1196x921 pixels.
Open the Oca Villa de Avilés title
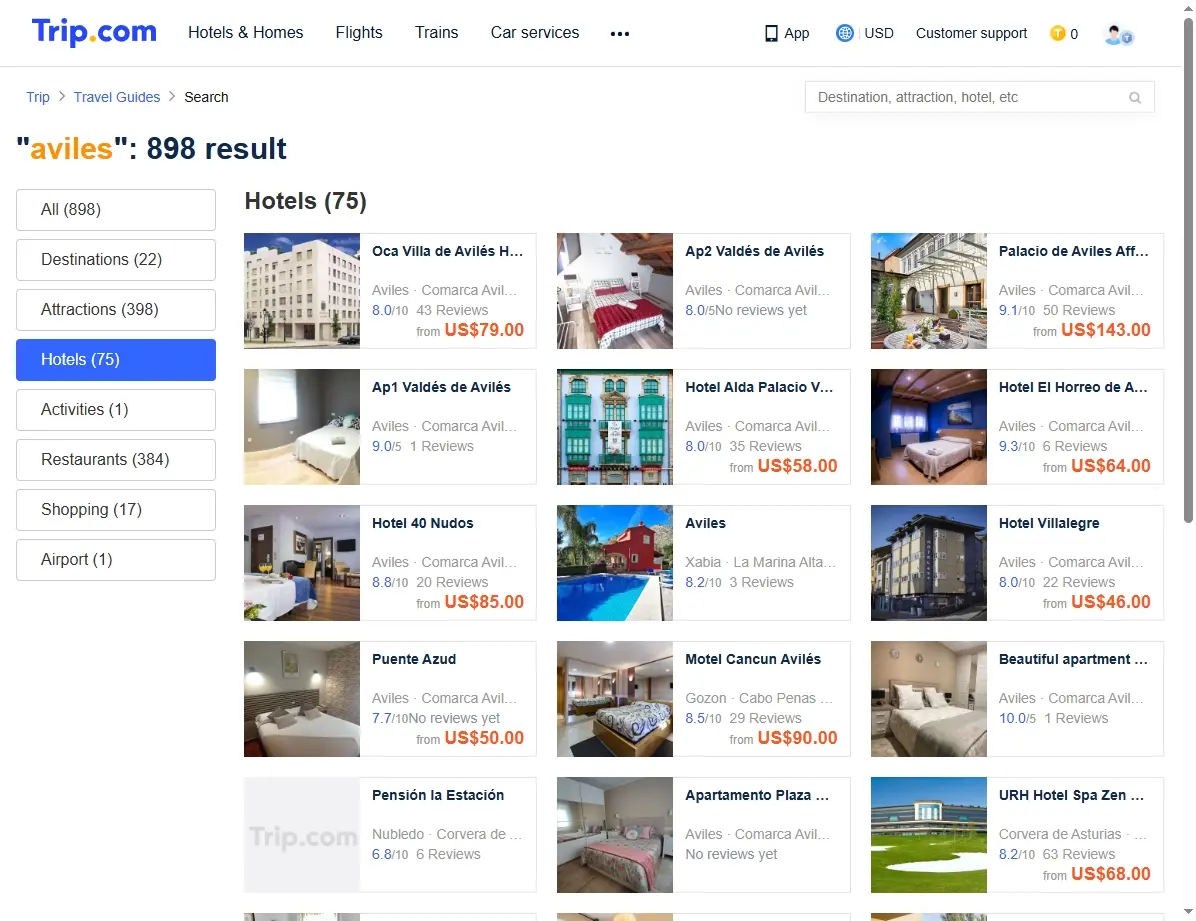coord(448,251)
